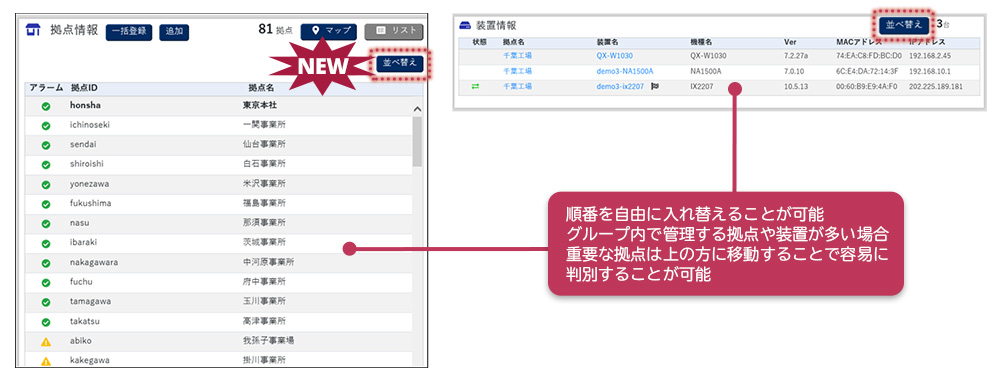Select the ibaraki 茨城事業所 row
1000x385 pixels.
[219, 243]
